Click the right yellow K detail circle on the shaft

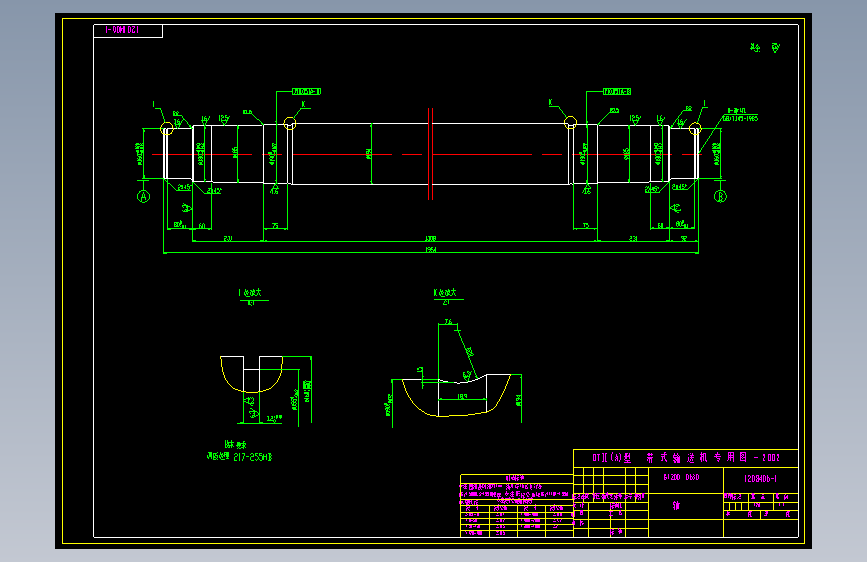point(570,122)
